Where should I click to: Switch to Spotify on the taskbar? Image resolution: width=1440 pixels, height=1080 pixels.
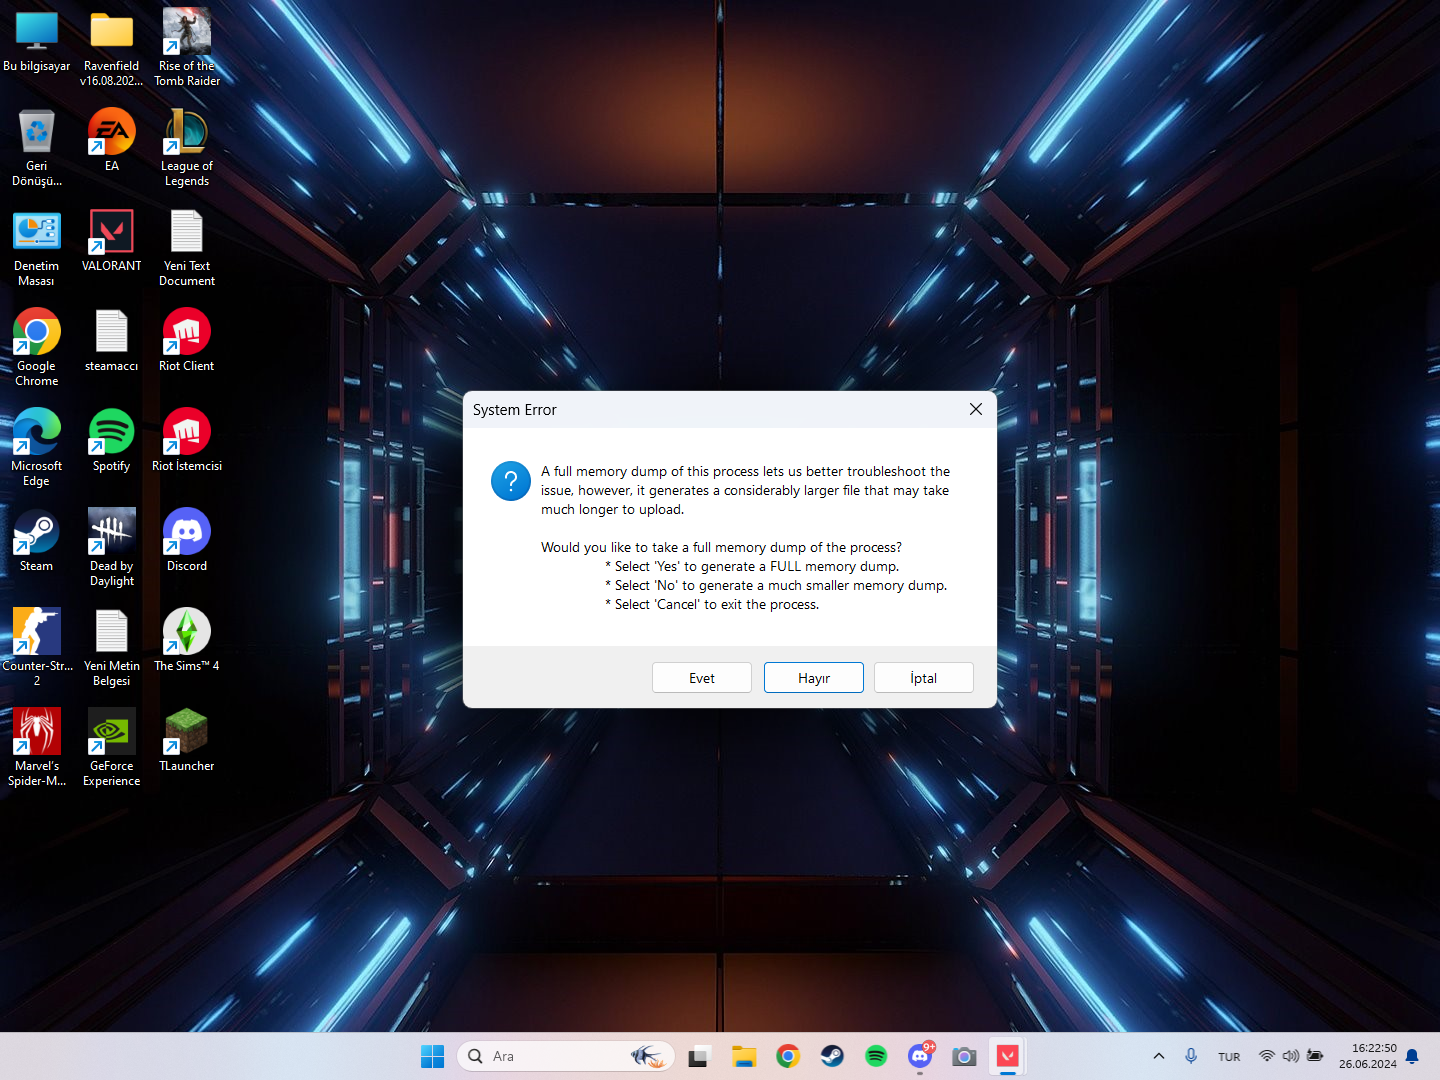click(x=876, y=1056)
